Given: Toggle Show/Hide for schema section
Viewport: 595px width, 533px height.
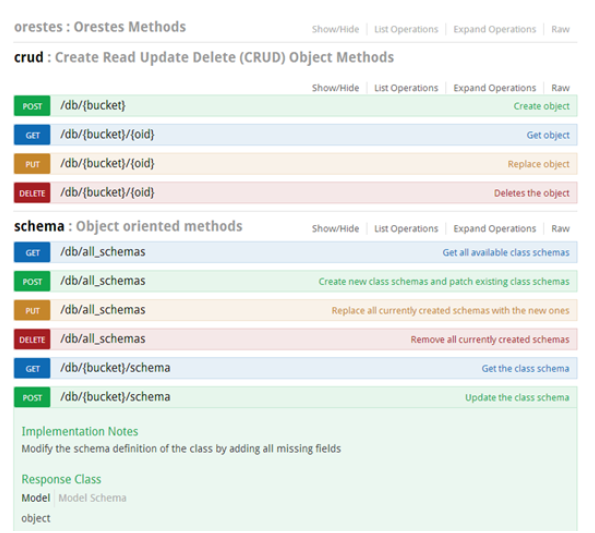Looking at the screenshot, I should [x=335, y=229].
